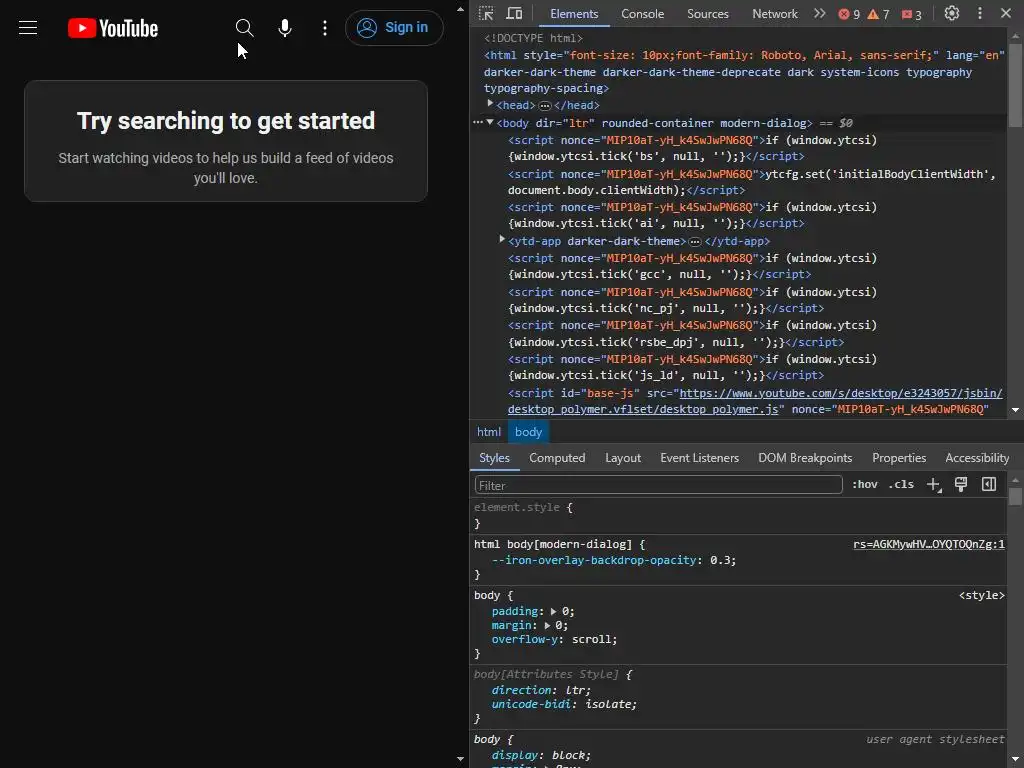Collapse the body element node
The image size is (1024, 768).
click(490, 122)
